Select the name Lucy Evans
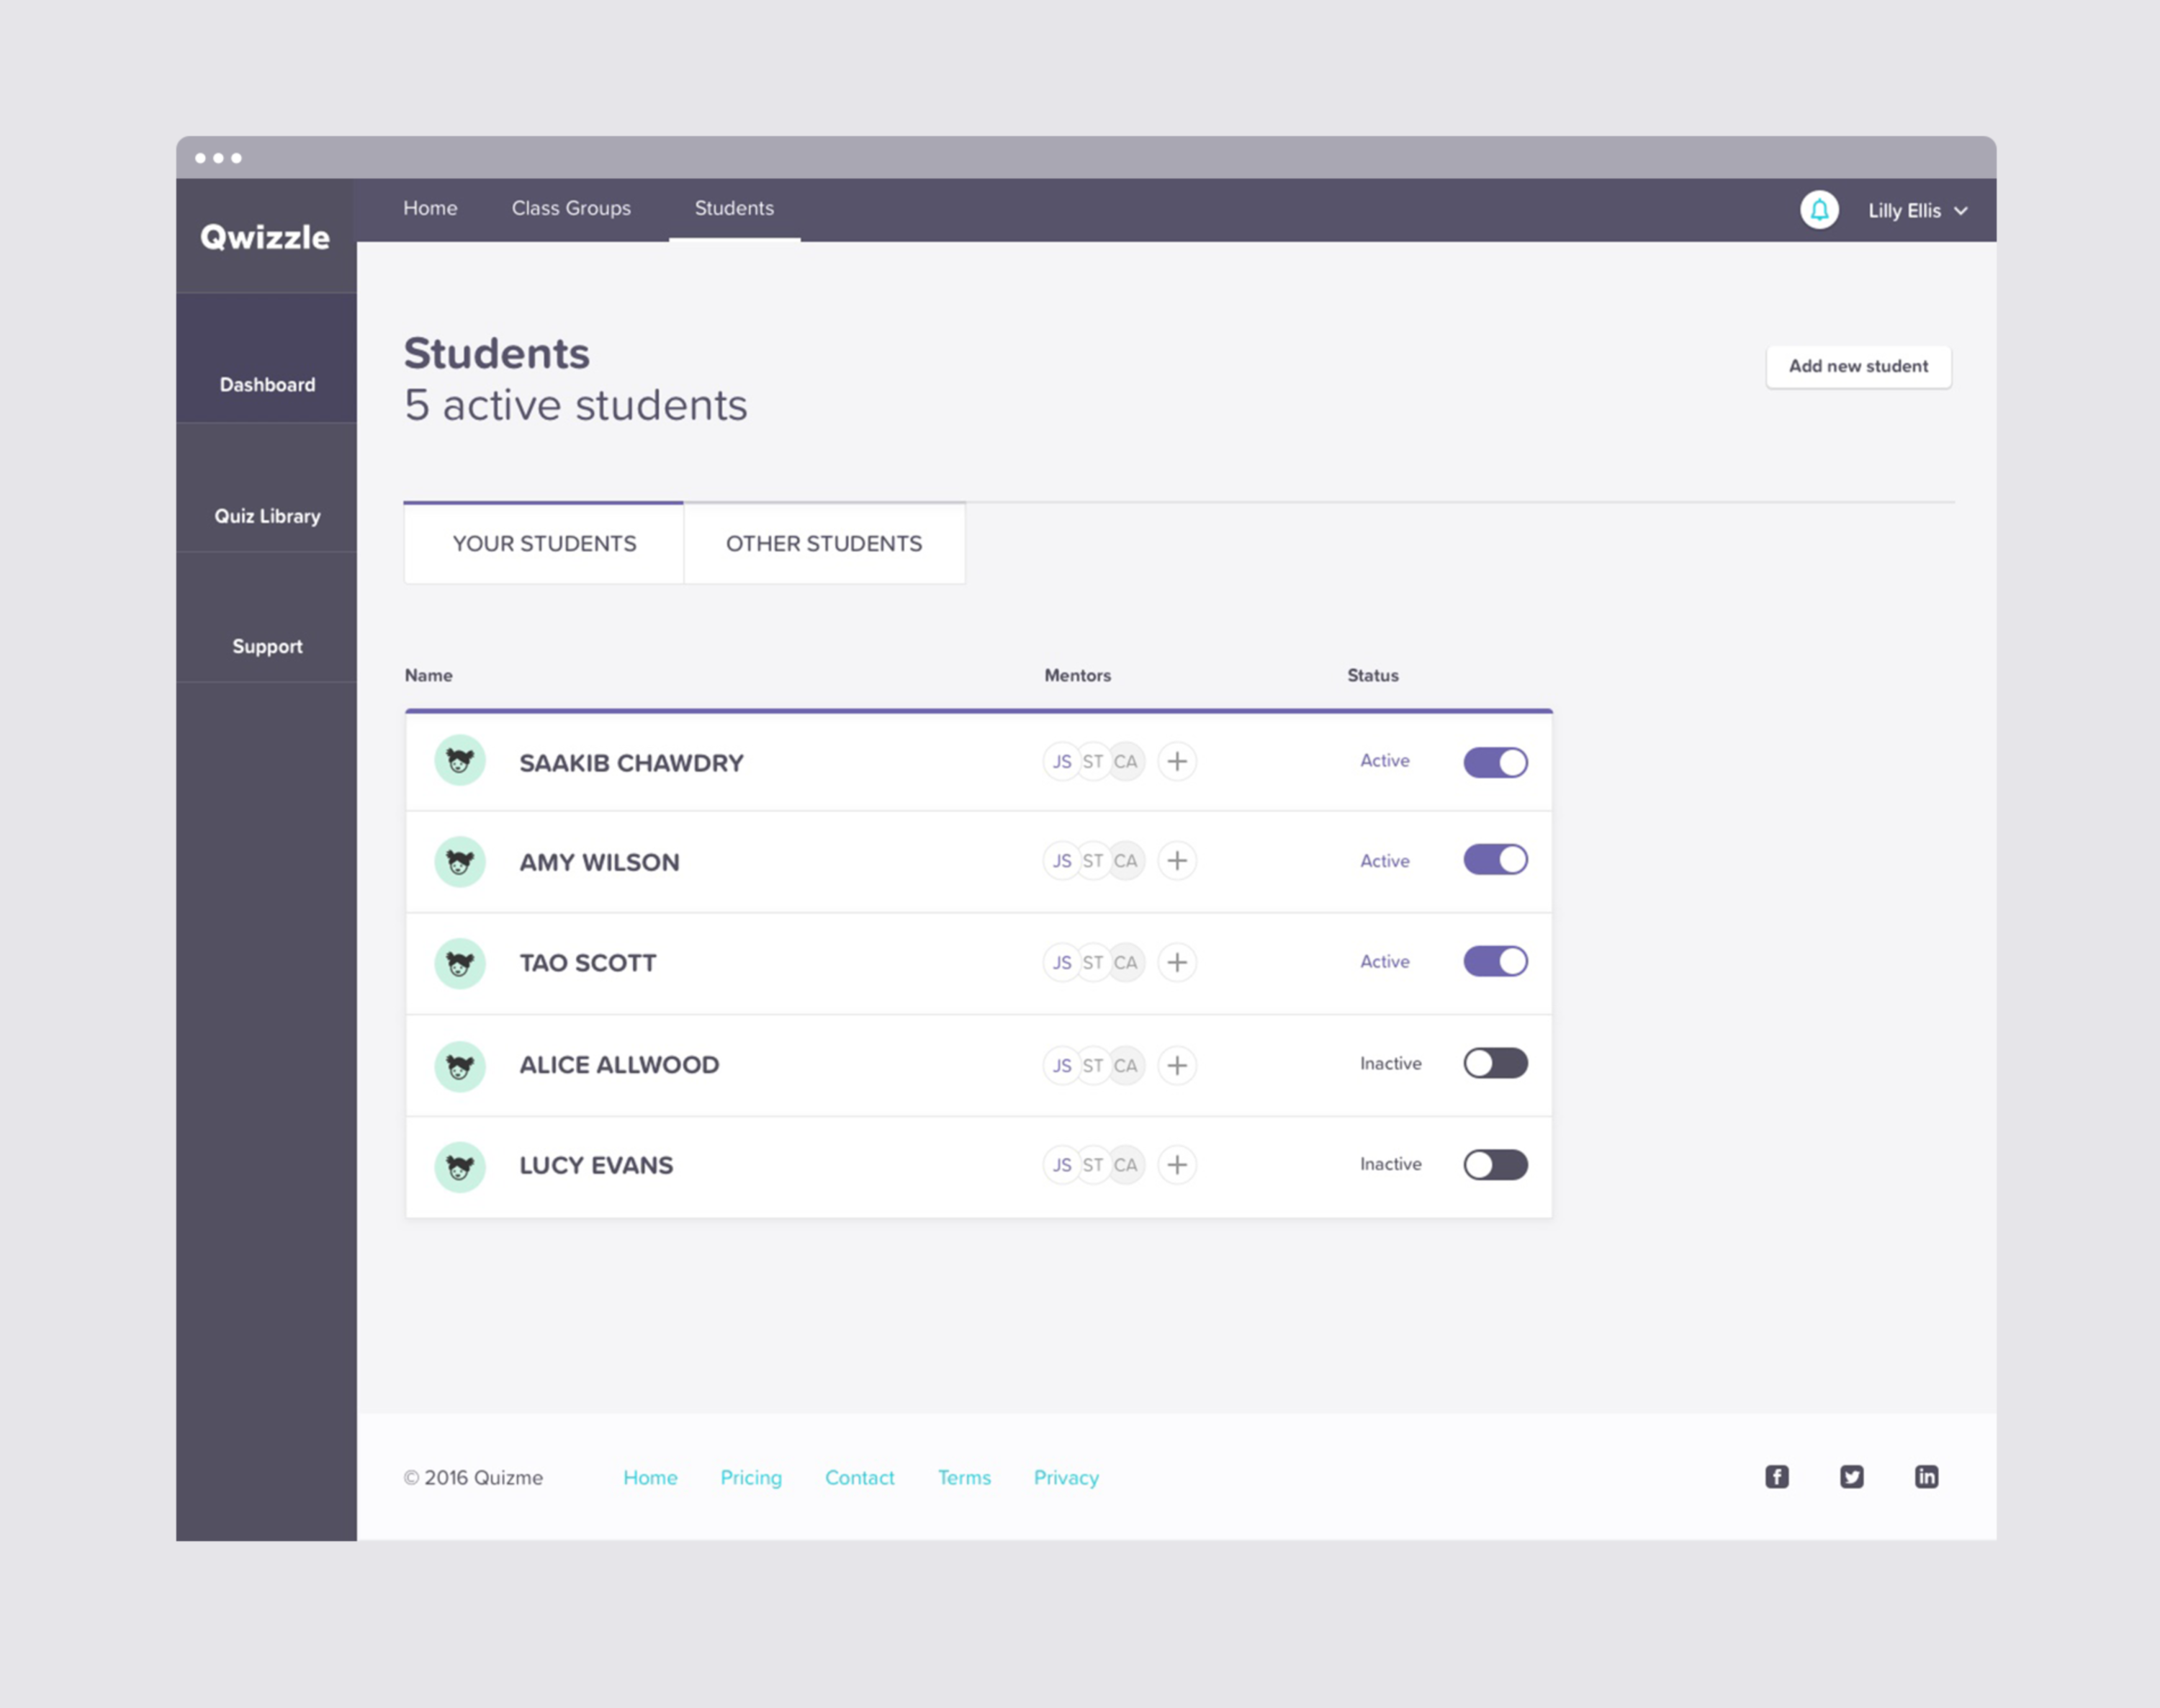 pyautogui.click(x=596, y=1165)
